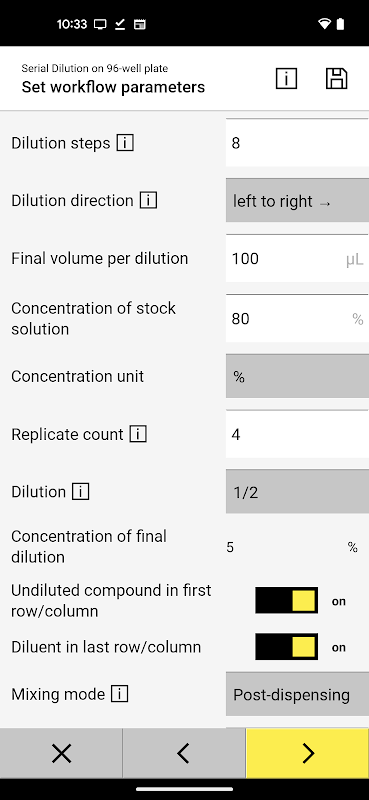Edit Replicate count value 4
The width and height of the screenshot is (369, 800).
coord(298,434)
